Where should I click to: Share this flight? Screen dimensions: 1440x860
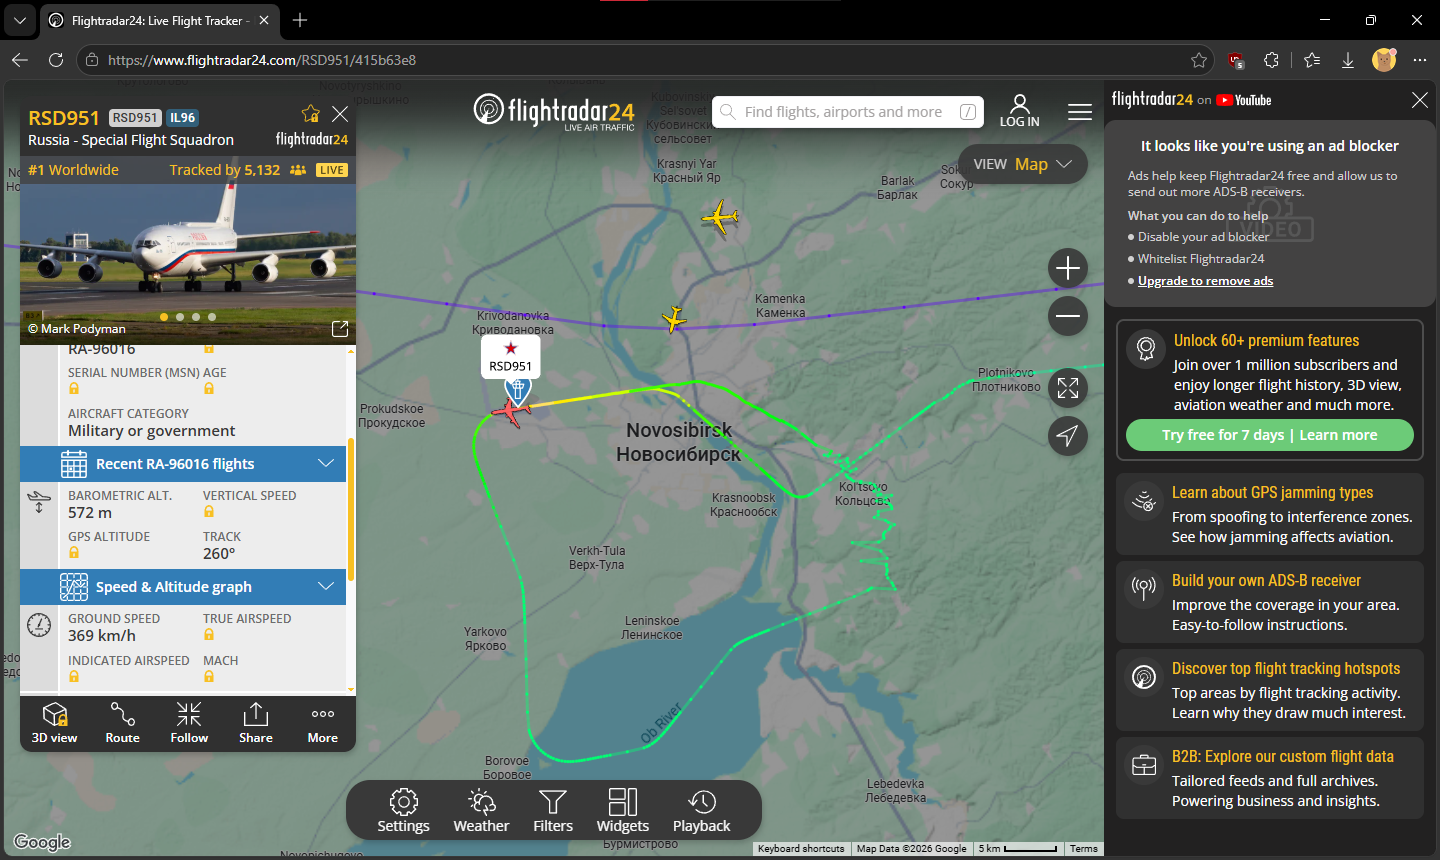tap(256, 723)
